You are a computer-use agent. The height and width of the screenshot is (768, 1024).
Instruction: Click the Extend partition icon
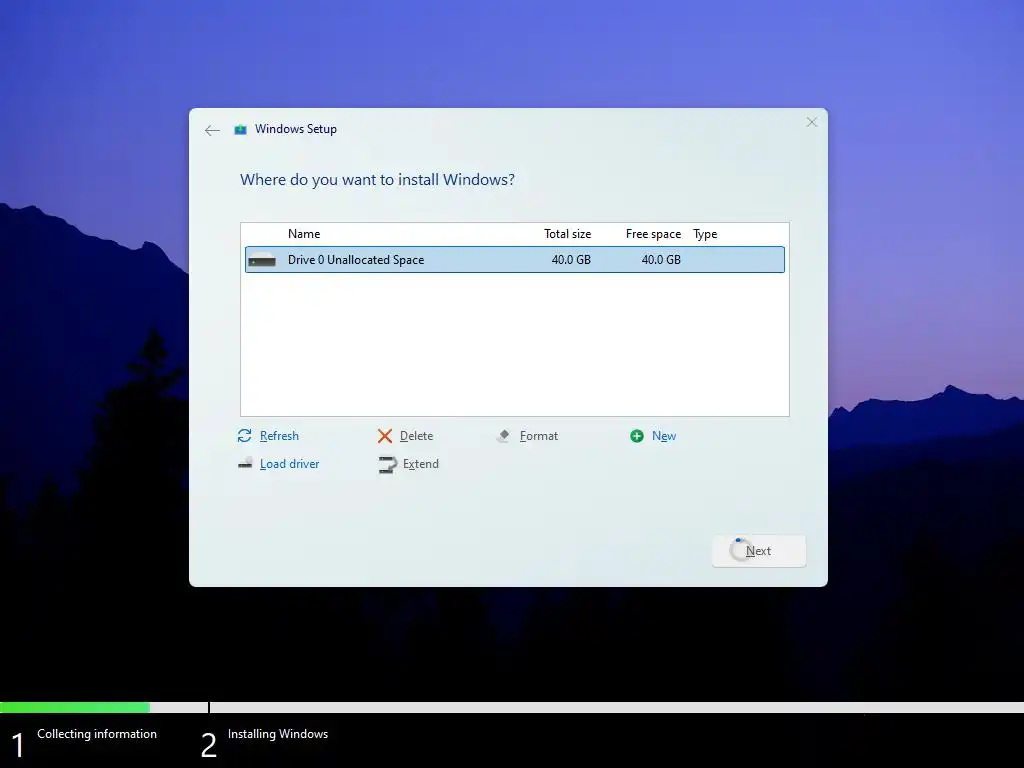click(387, 464)
